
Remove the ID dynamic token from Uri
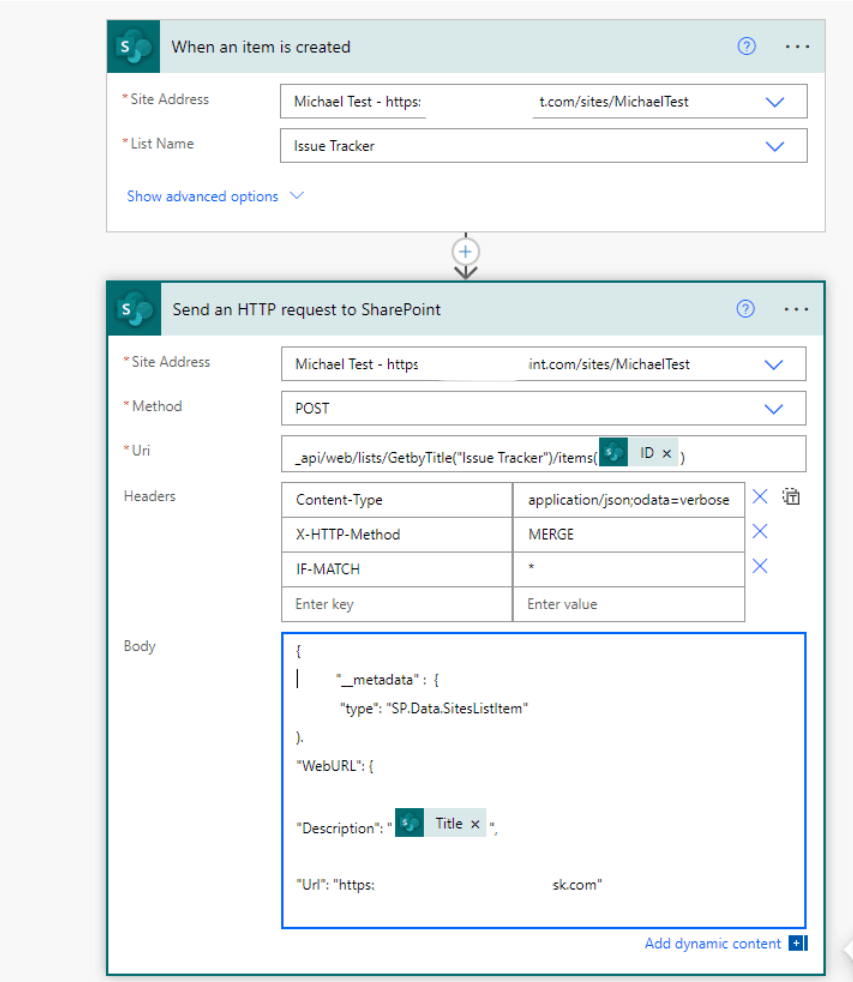tap(667, 453)
